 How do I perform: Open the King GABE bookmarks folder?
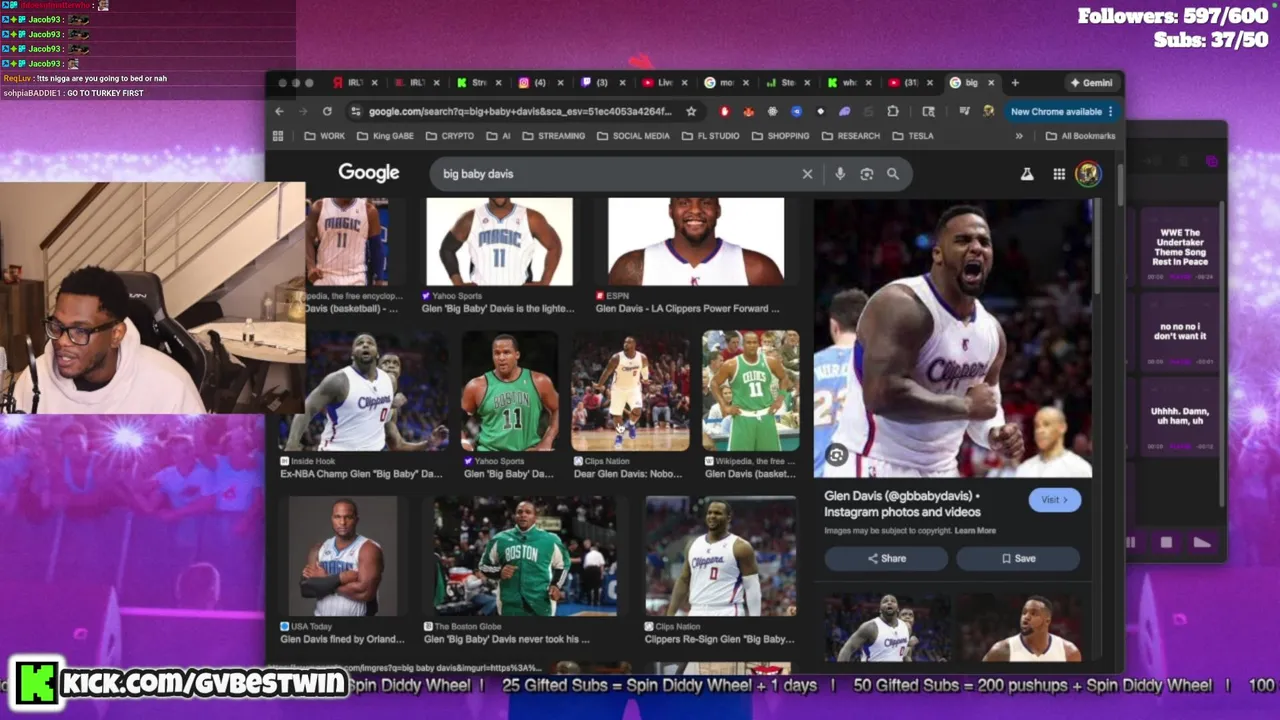[x=385, y=136]
